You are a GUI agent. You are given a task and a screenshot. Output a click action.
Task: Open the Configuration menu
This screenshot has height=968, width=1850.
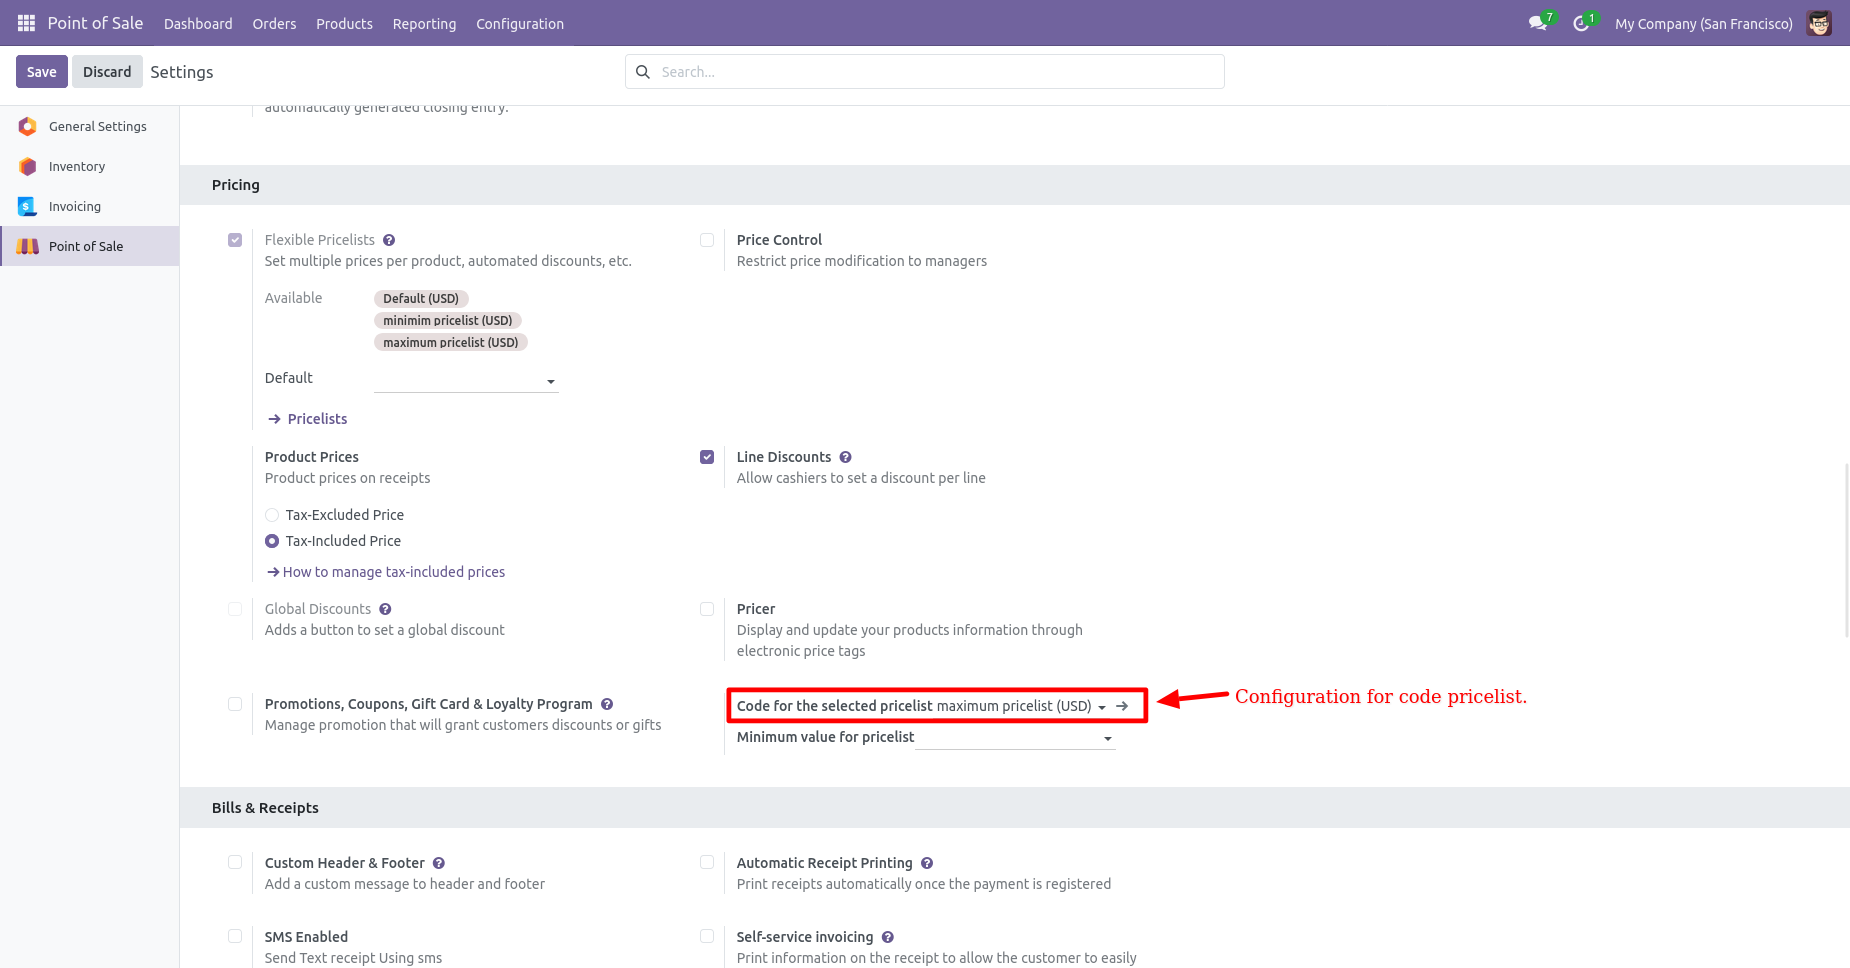[520, 24]
